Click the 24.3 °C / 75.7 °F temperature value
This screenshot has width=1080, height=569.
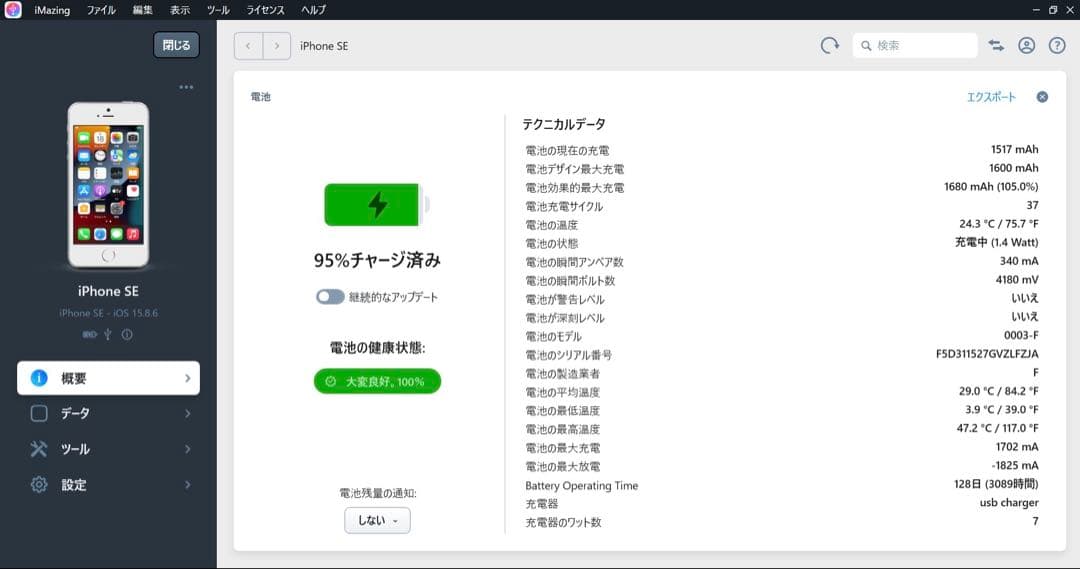point(999,224)
